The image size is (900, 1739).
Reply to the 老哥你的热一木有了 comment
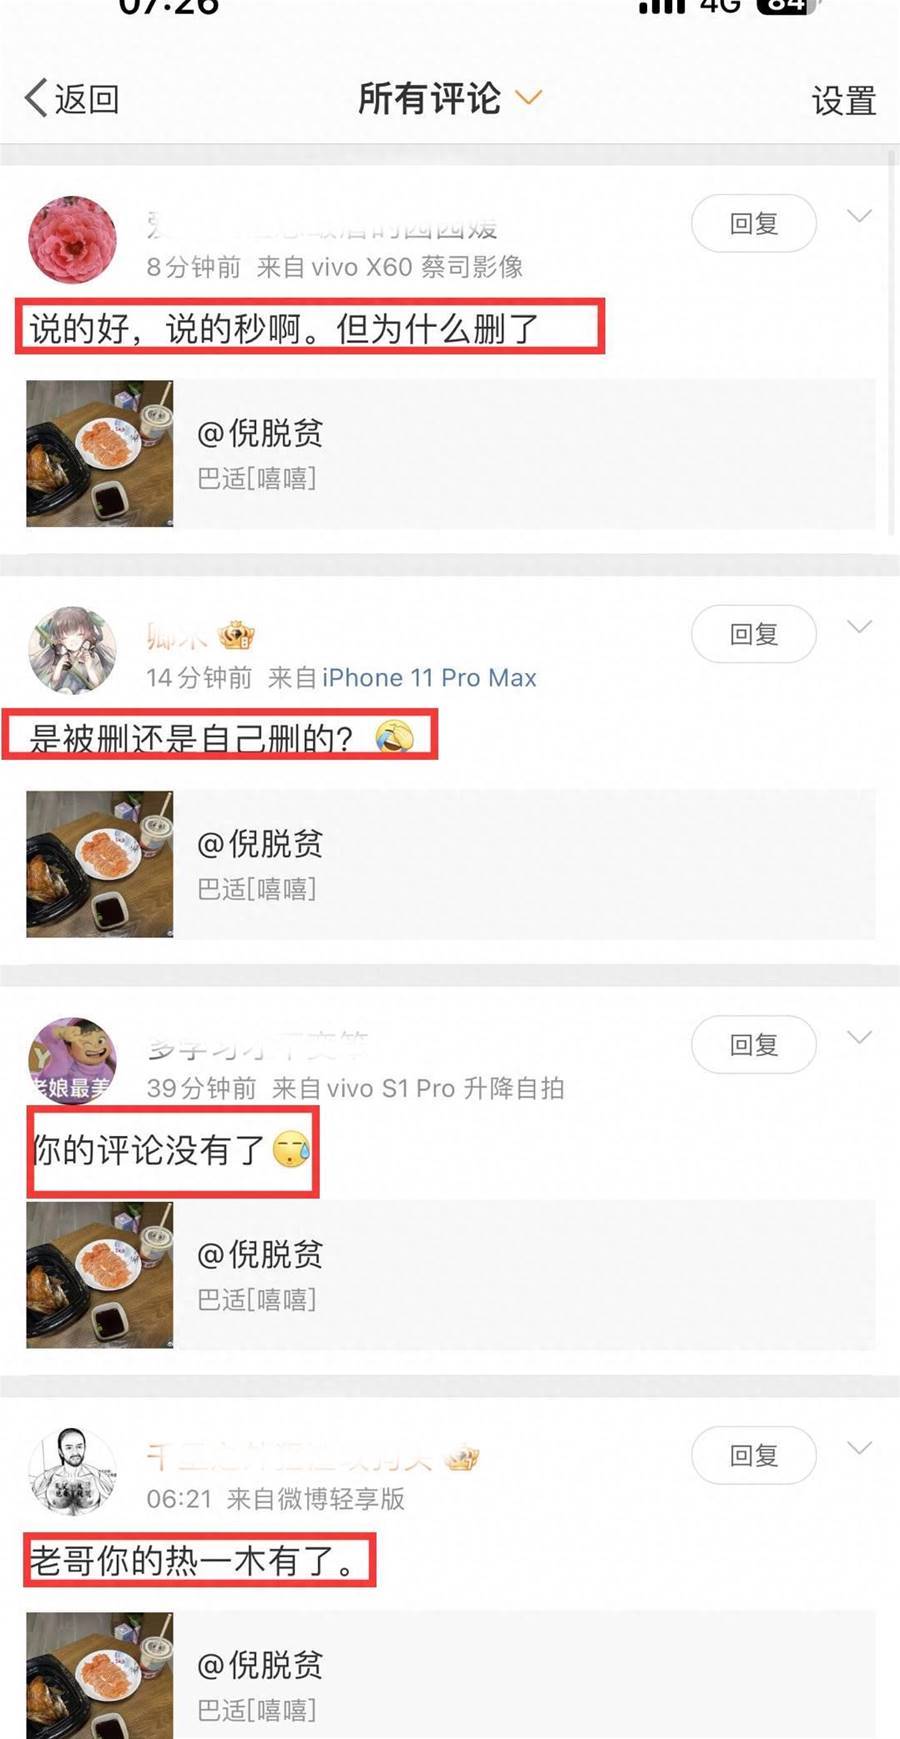point(753,1456)
